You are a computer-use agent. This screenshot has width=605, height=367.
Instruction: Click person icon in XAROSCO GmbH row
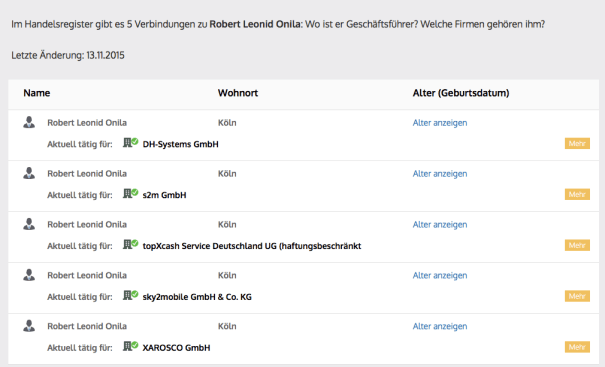pyautogui.click(x=29, y=326)
